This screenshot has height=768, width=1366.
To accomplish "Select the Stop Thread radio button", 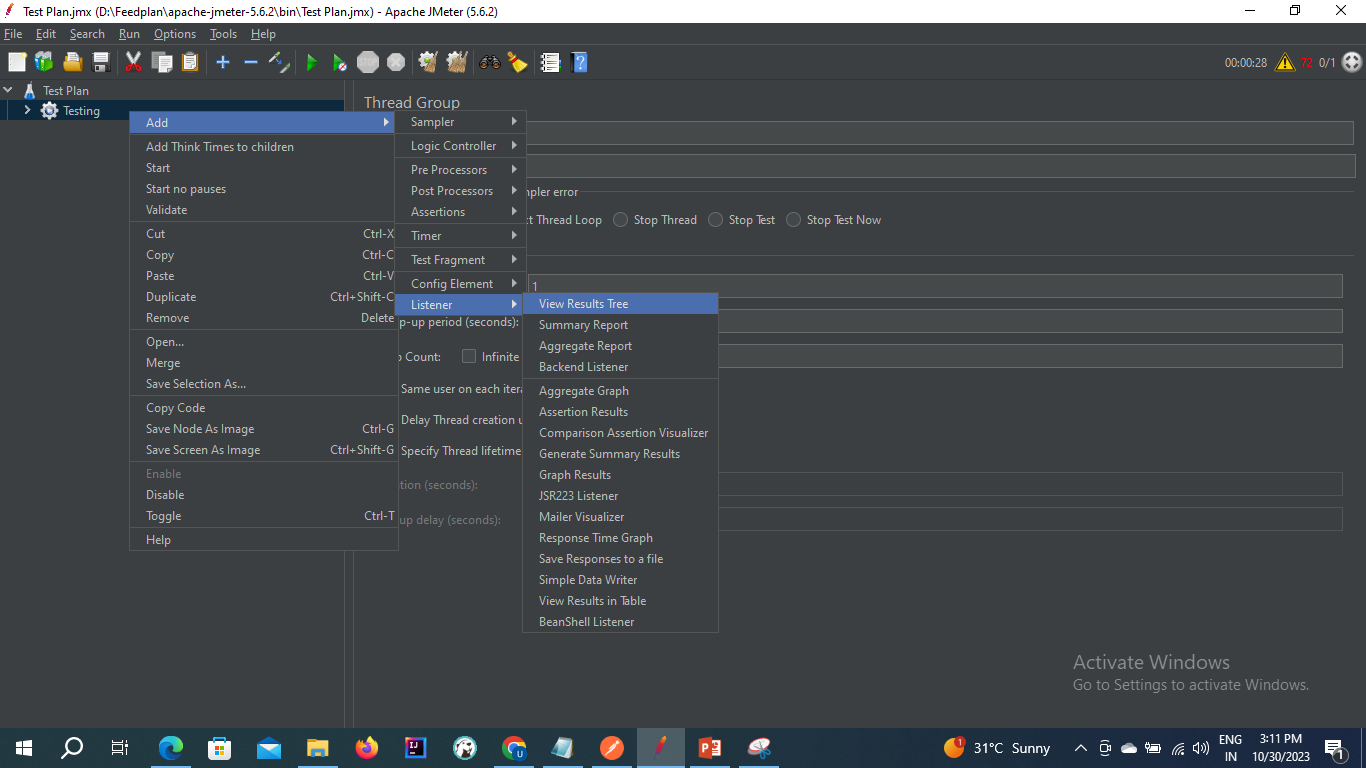I will pos(621,220).
